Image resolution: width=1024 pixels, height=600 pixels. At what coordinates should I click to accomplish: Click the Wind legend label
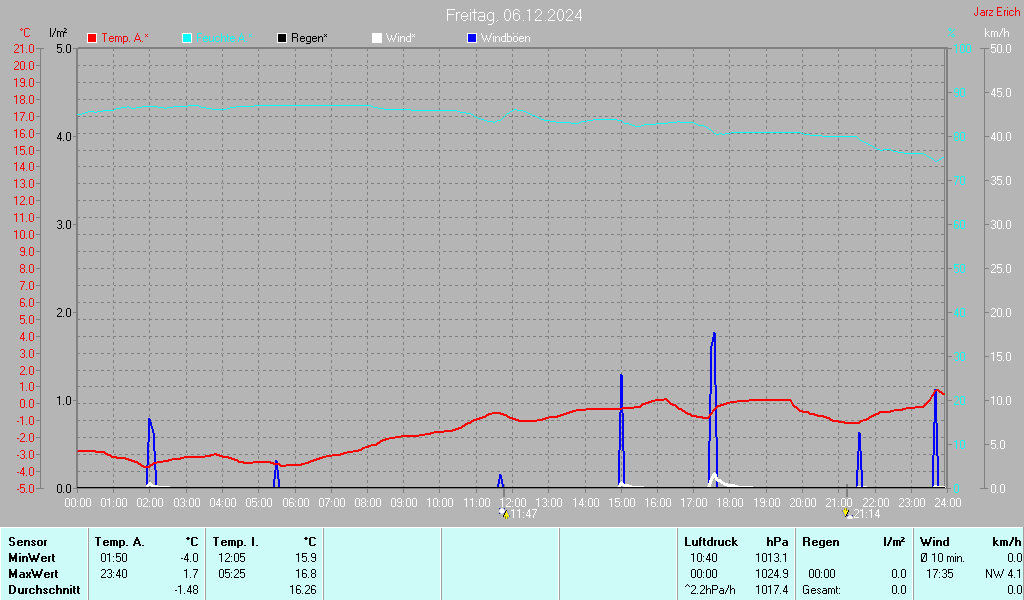click(401, 38)
